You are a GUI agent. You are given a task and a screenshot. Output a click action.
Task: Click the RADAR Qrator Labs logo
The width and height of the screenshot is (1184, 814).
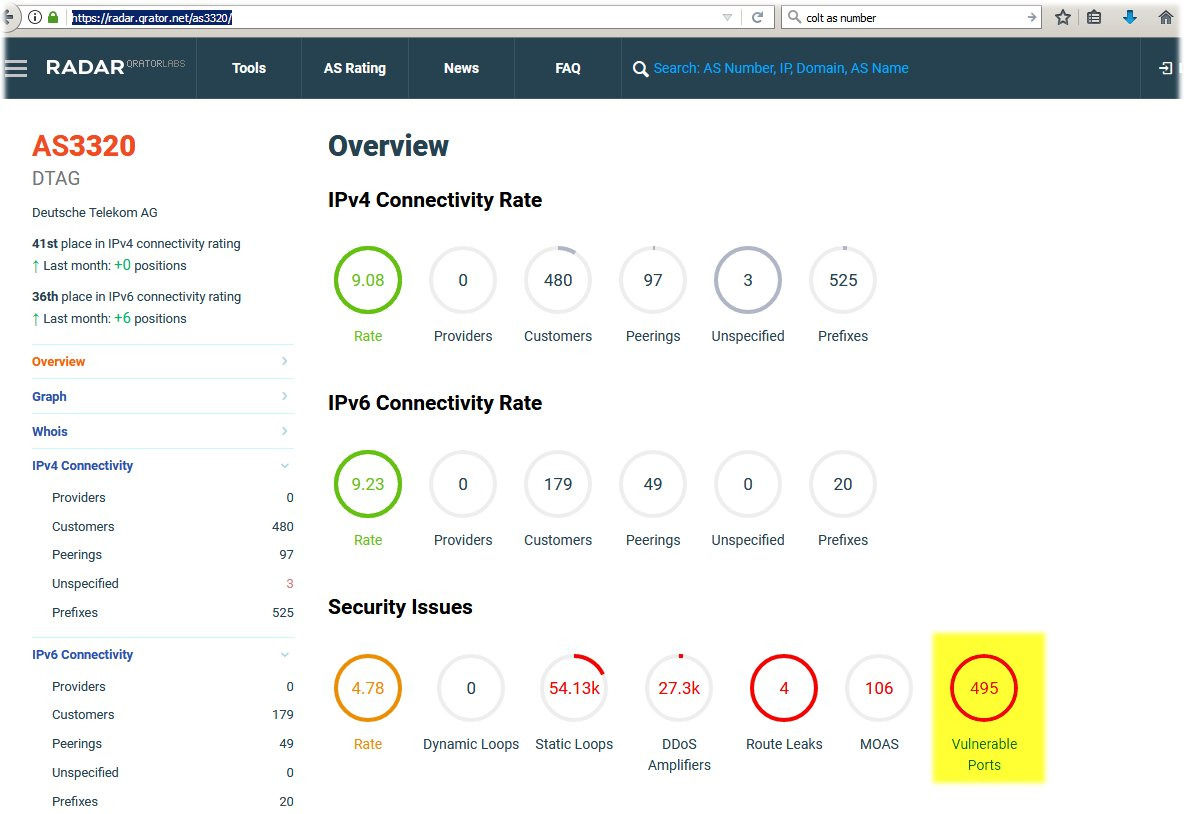(116, 67)
